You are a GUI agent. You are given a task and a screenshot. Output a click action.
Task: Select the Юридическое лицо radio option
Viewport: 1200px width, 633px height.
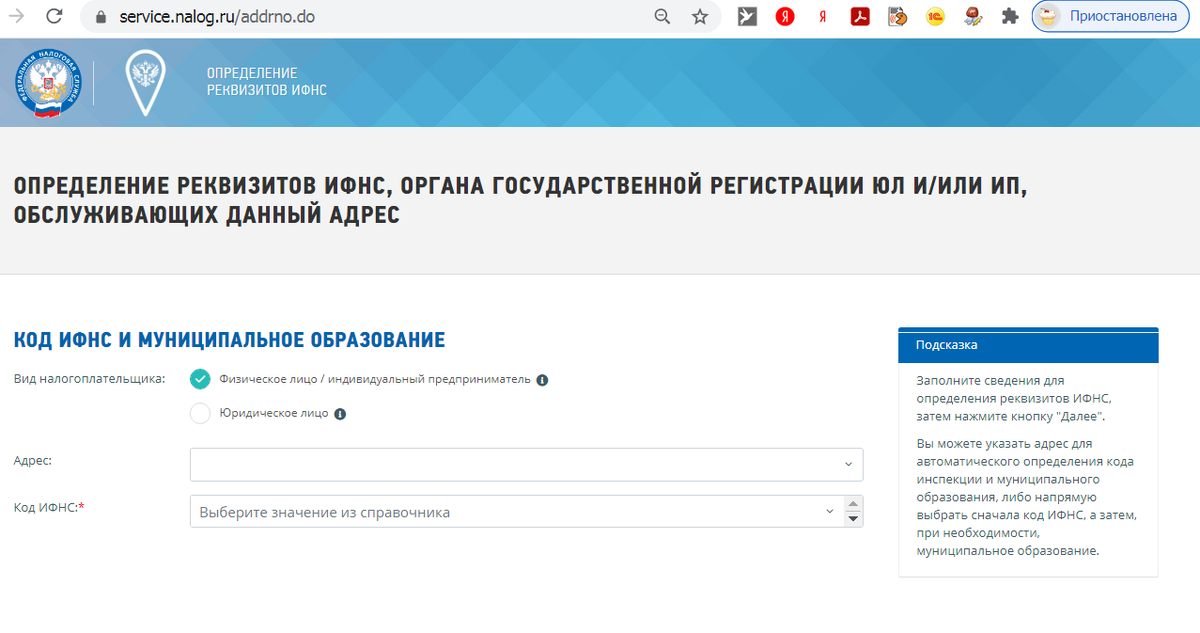[x=200, y=413]
